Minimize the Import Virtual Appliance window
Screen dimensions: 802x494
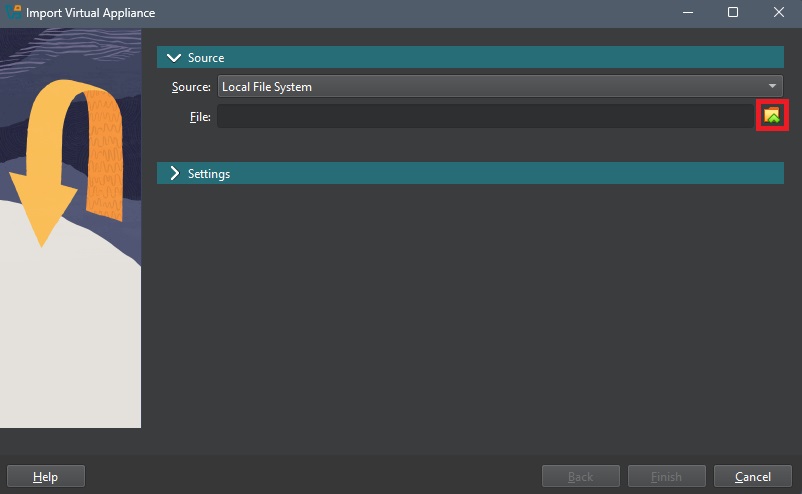pos(688,13)
